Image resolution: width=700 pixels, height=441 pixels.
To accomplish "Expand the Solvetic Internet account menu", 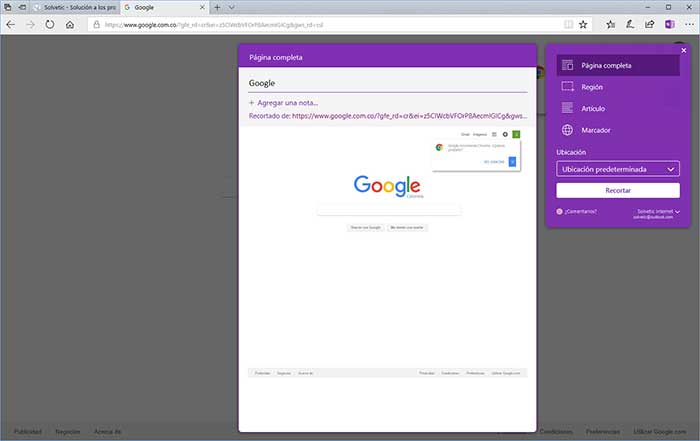I will point(656,214).
